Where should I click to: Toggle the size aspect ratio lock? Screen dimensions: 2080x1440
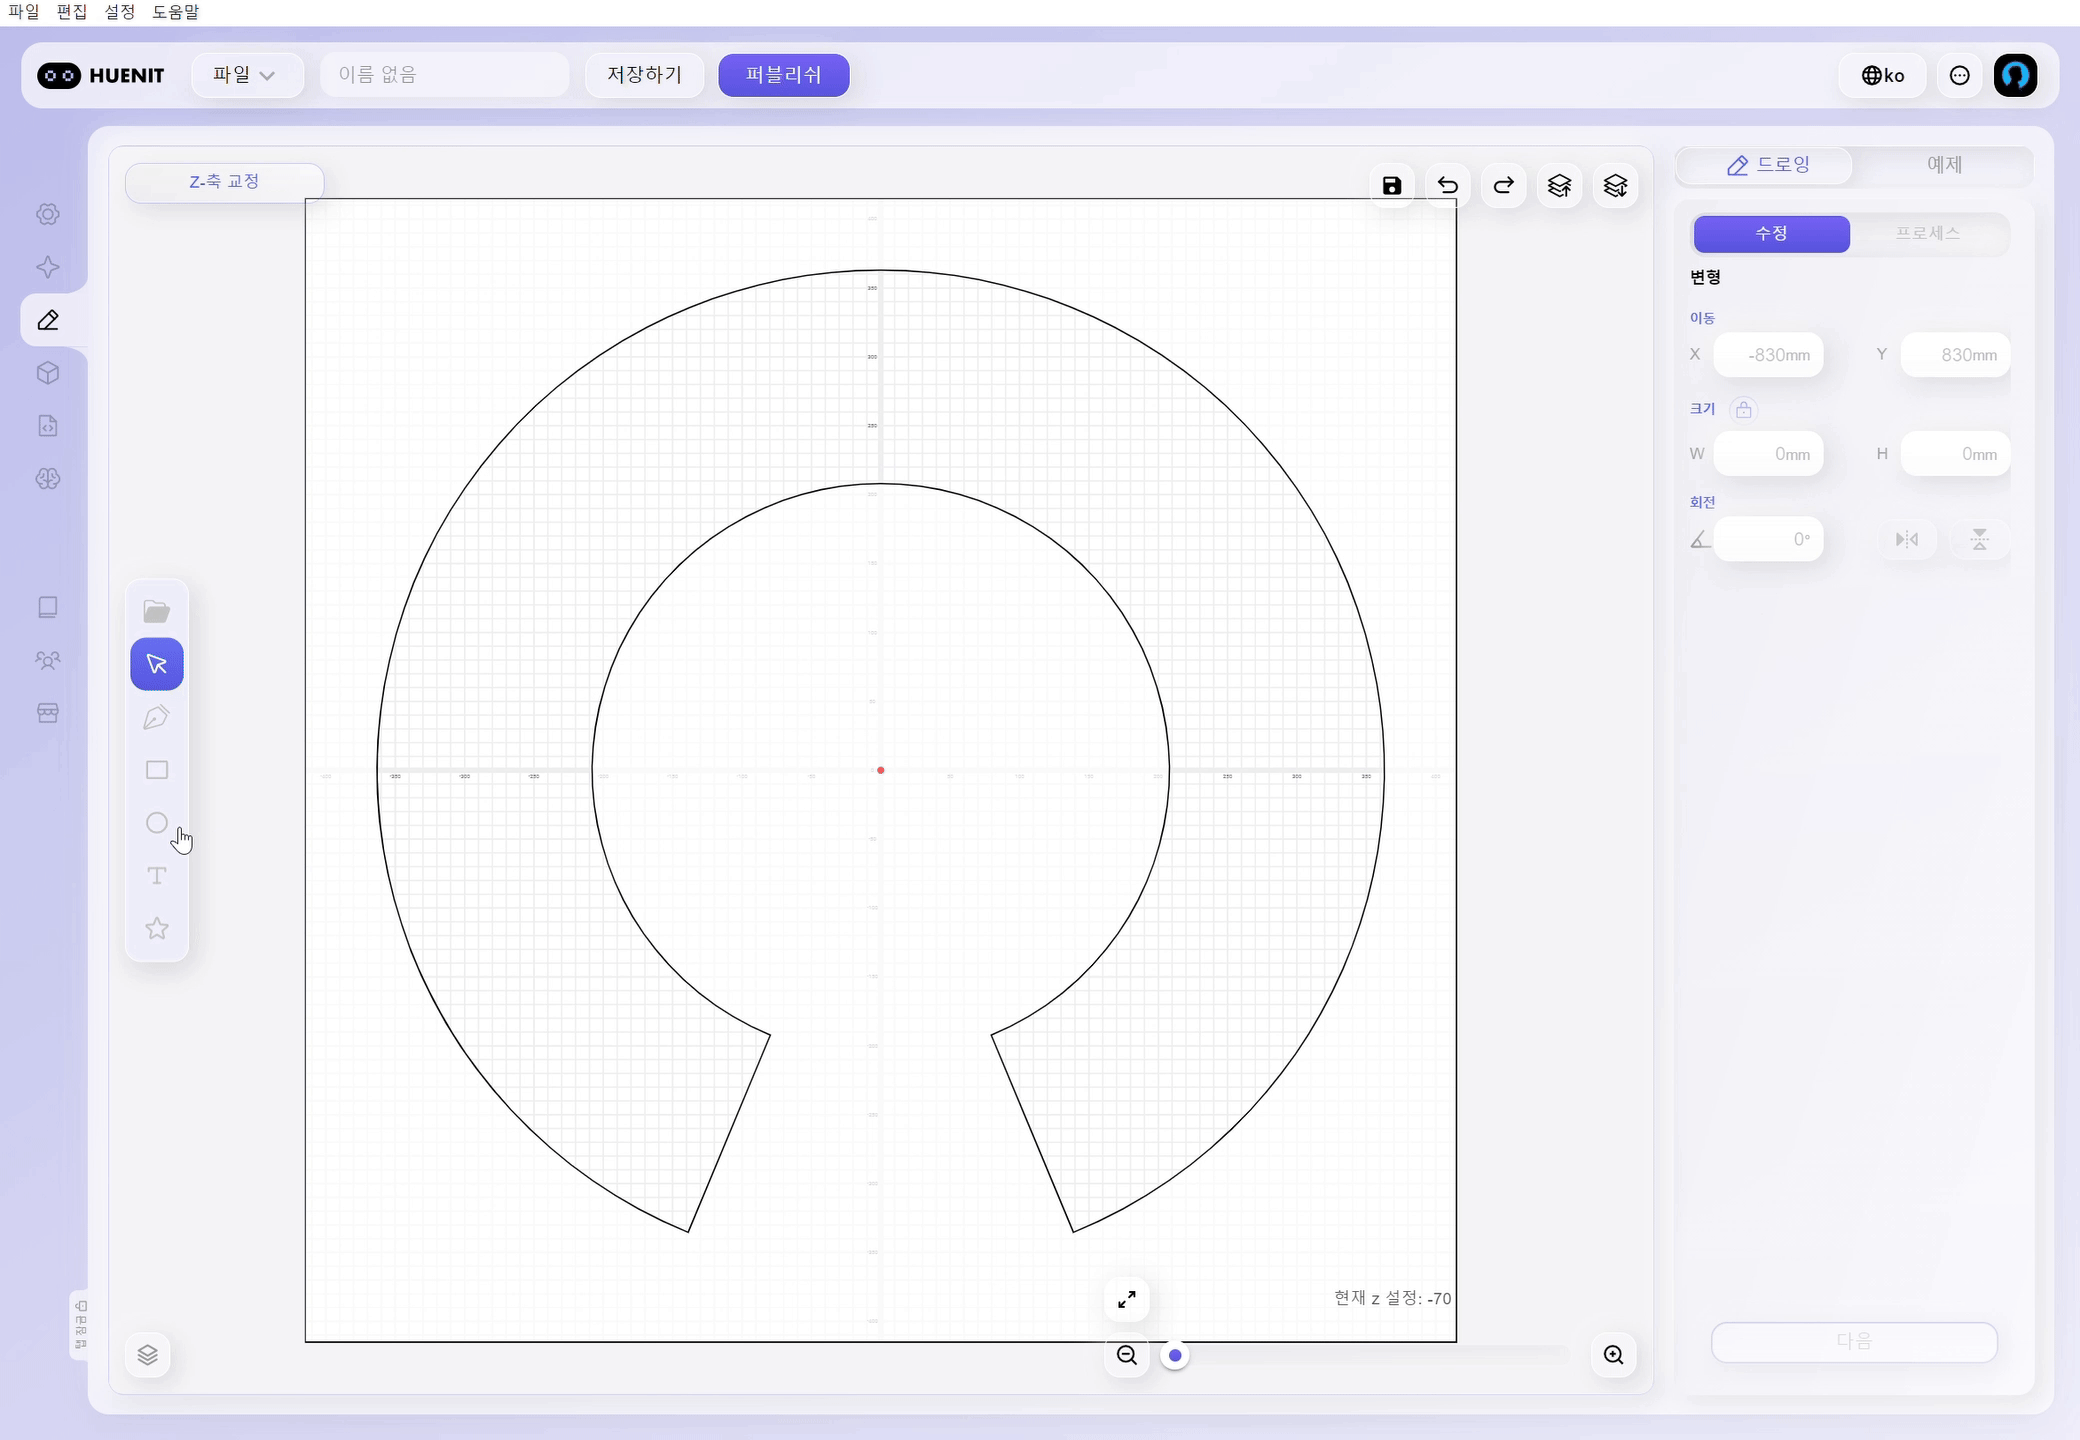pos(1743,409)
